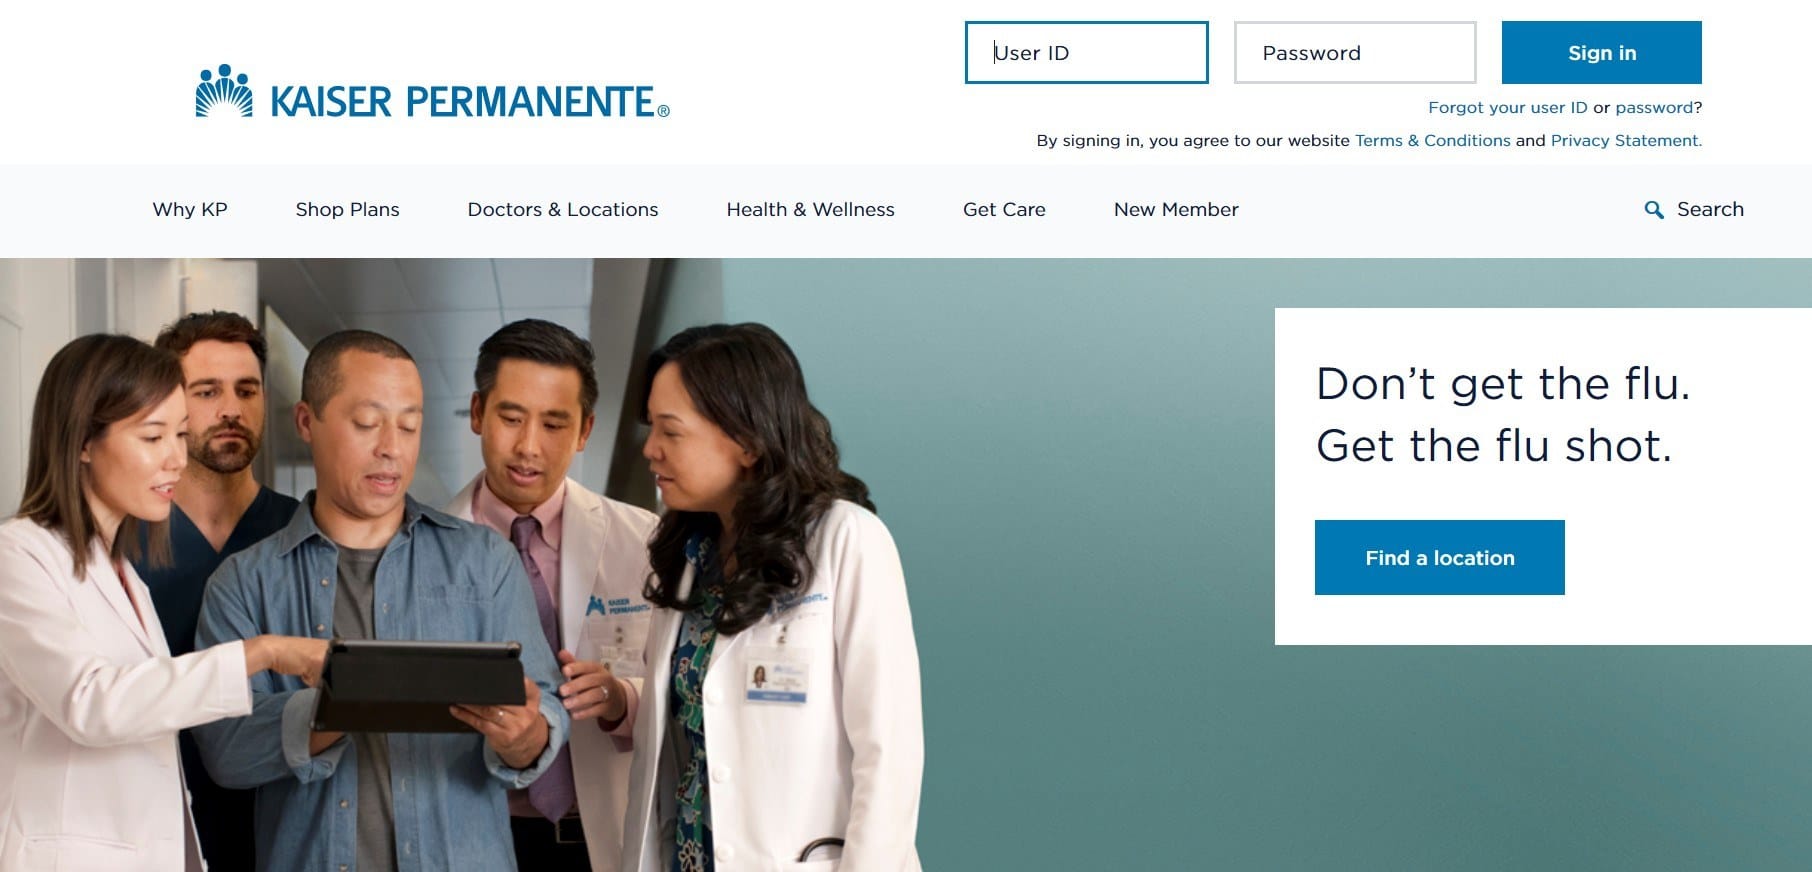The image size is (1812, 872).
Task: Open the Why KP menu
Action: [x=190, y=209]
